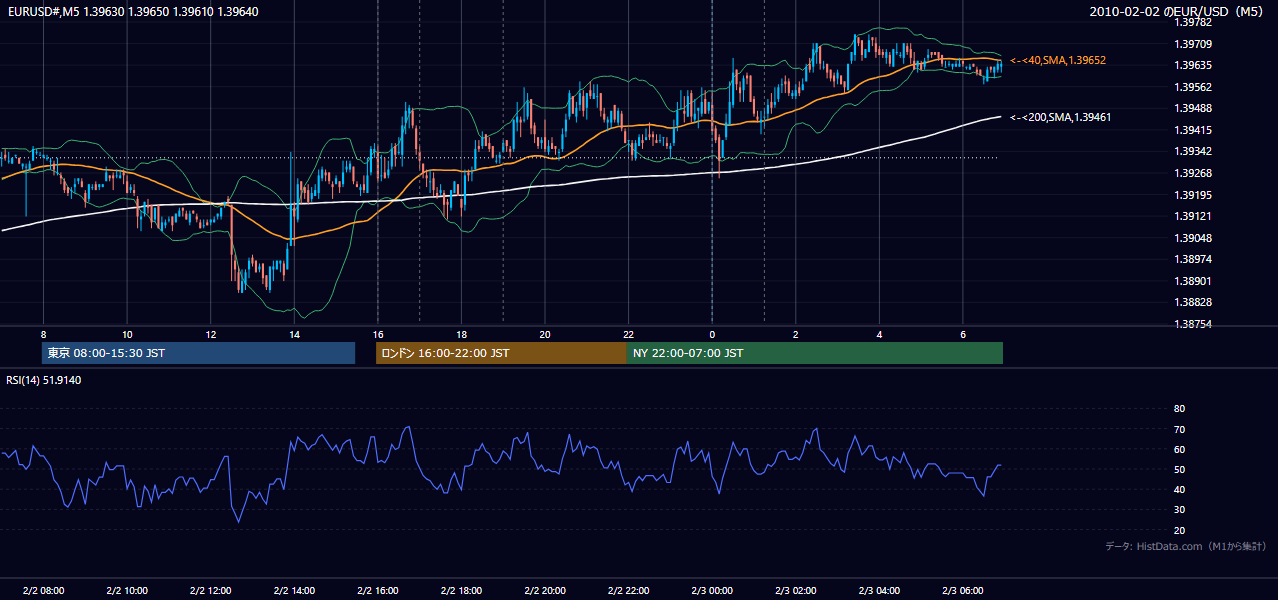The image size is (1278, 600).
Task: Click price axis value 1.39415
Action: [1193, 130]
